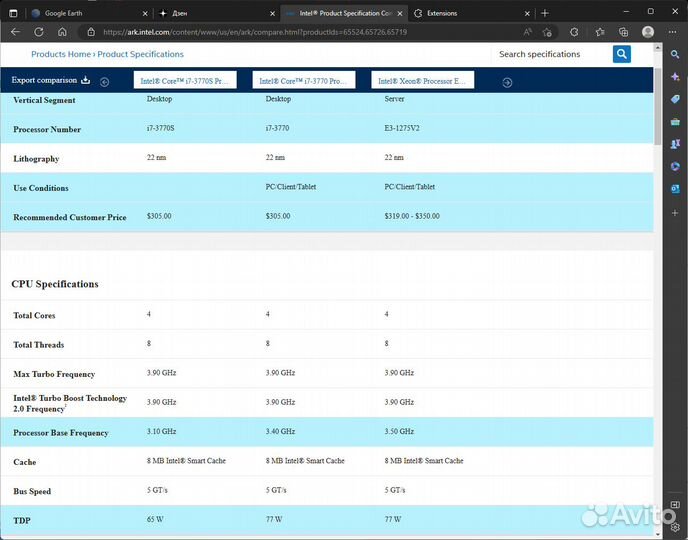Image resolution: width=688 pixels, height=540 pixels.
Task: Click the blue search magnifier button
Action: [x=622, y=54]
